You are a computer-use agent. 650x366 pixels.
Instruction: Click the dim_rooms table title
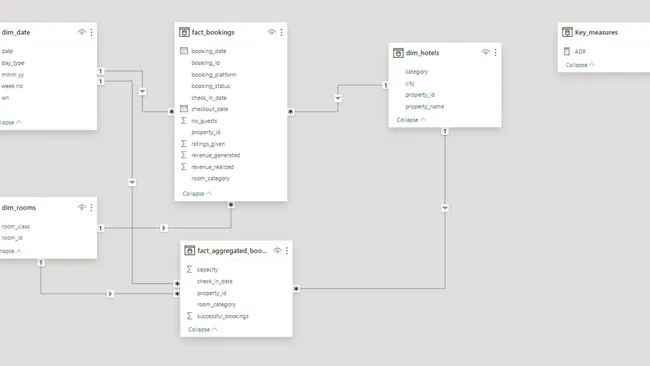coord(19,208)
